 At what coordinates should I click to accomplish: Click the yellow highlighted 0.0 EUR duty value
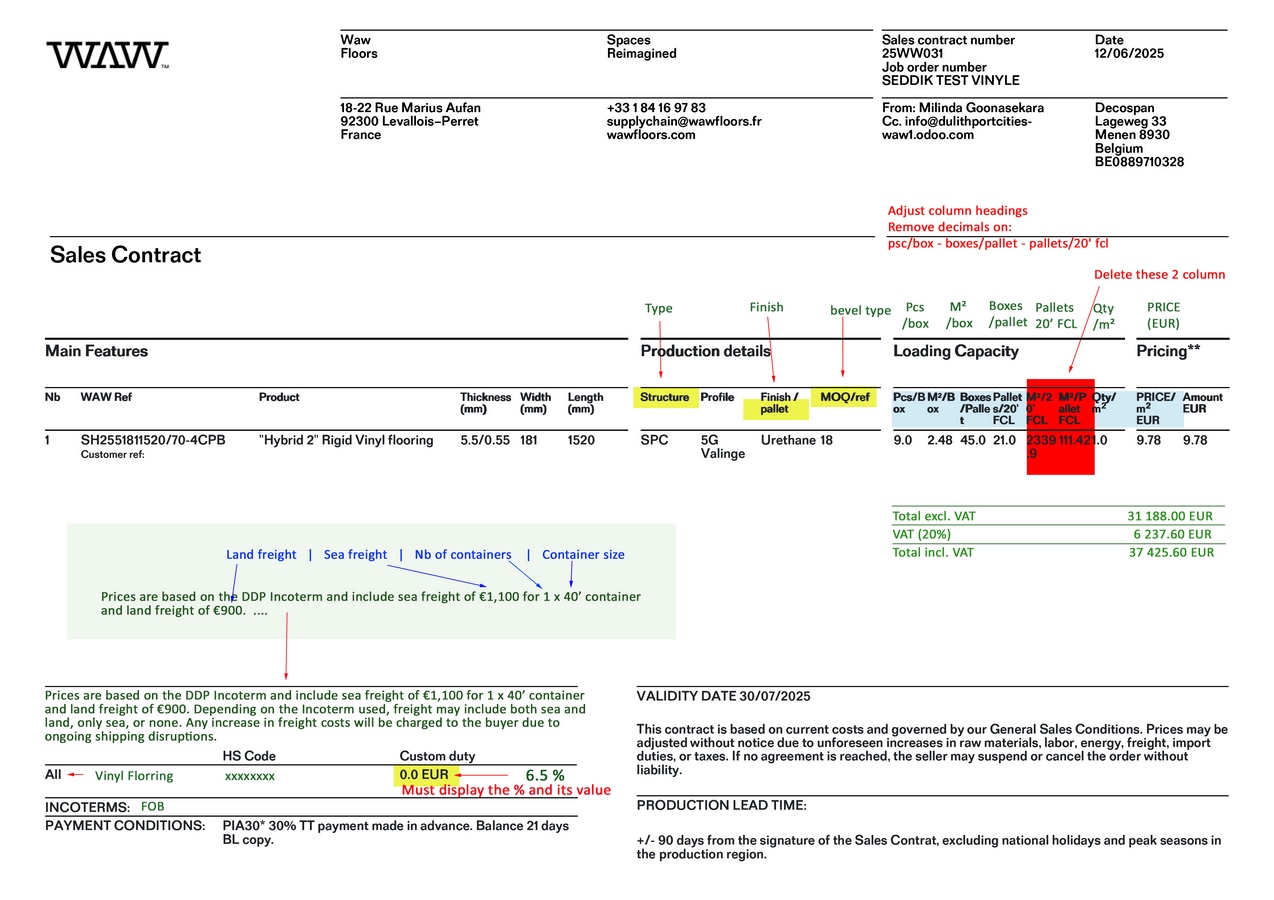424,775
